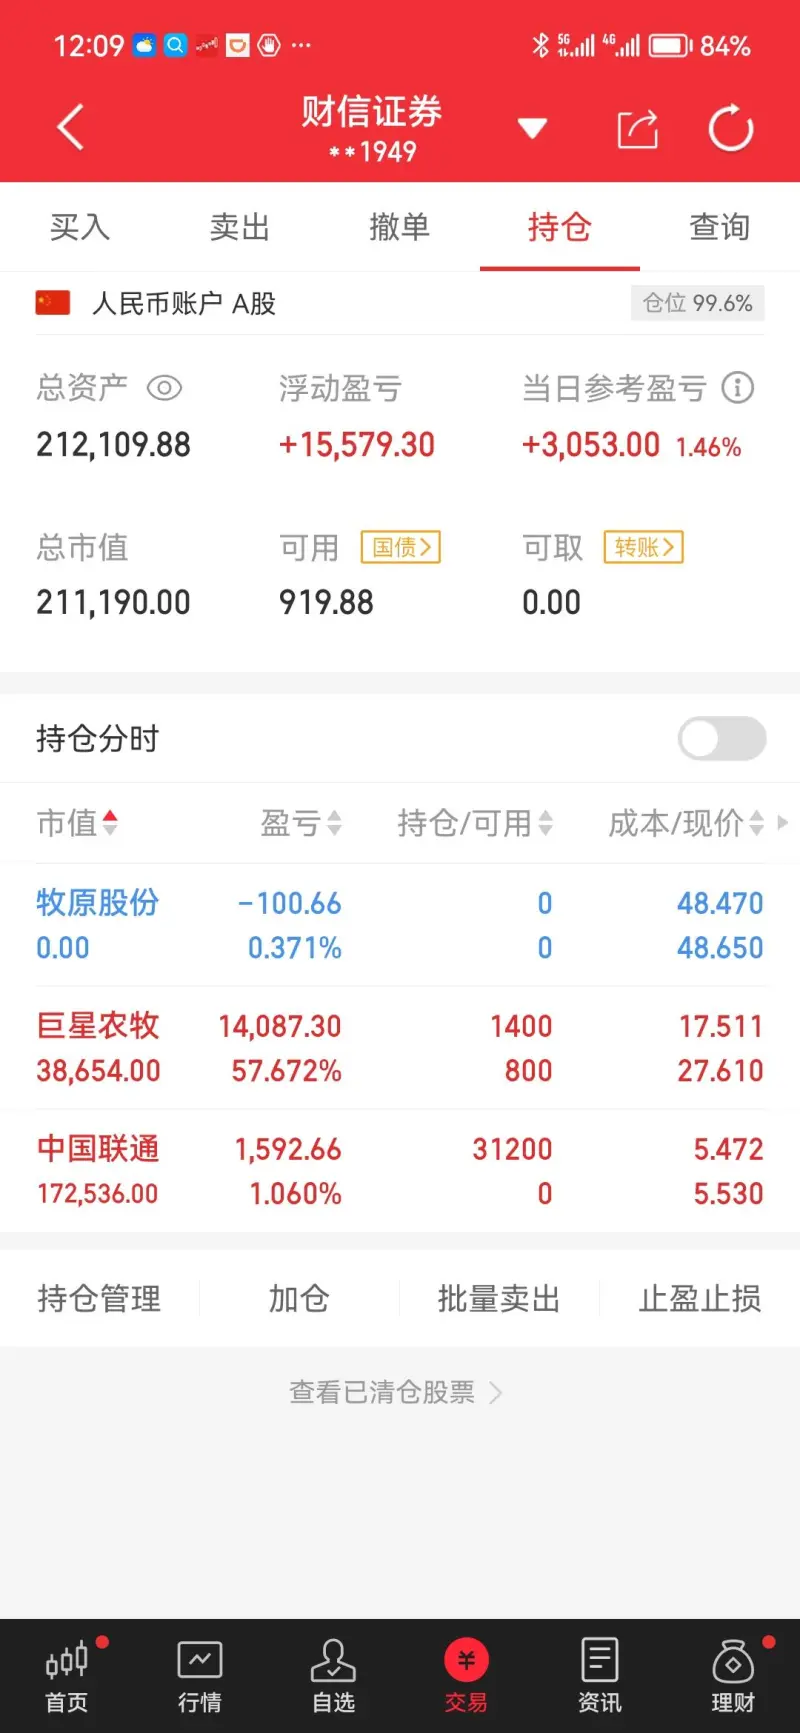Expand more columns with right arrow
Image resolution: width=800 pixels, height=1733 pixels.
783,822
